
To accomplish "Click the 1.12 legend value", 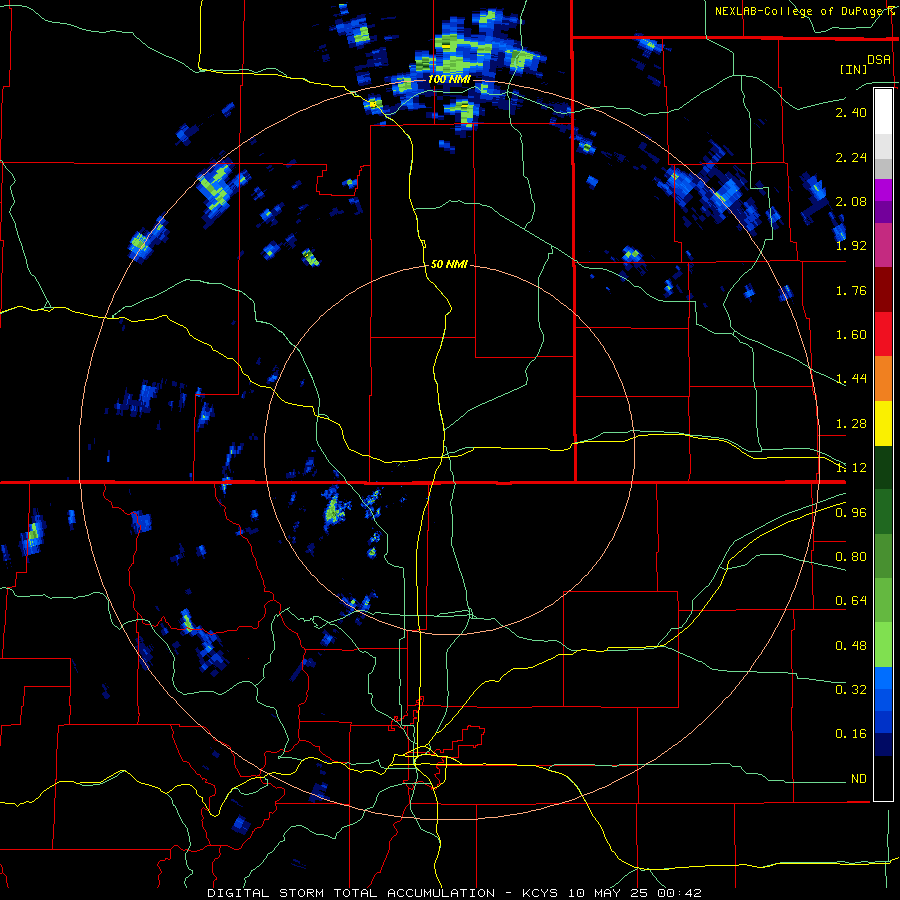I will pyautogui.click(x=851, y=468).
